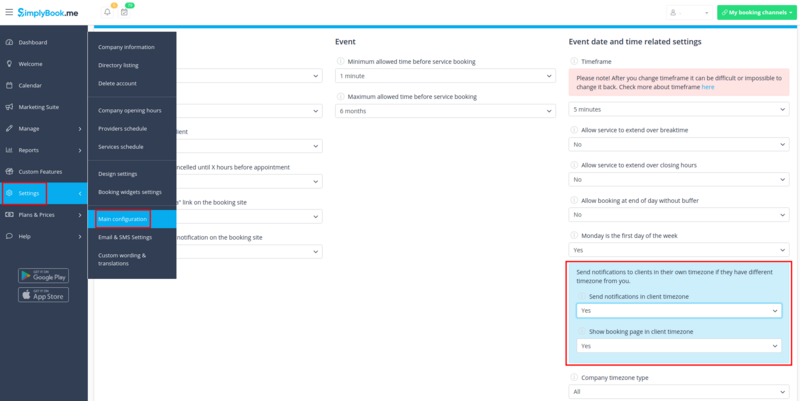Image resolution: width=800 pixels, height=401 pixels.
Task: Open Directory listing settings
Action: point(118,65)
